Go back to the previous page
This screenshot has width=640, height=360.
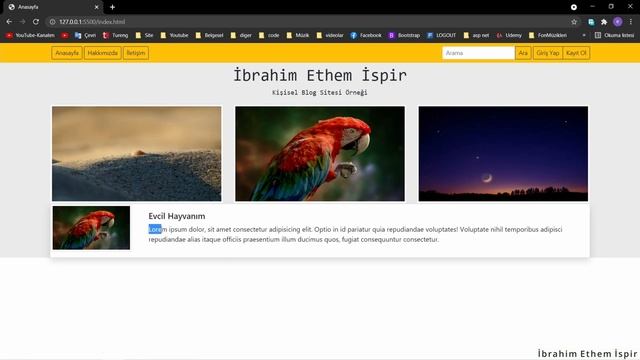pos(9,22)
